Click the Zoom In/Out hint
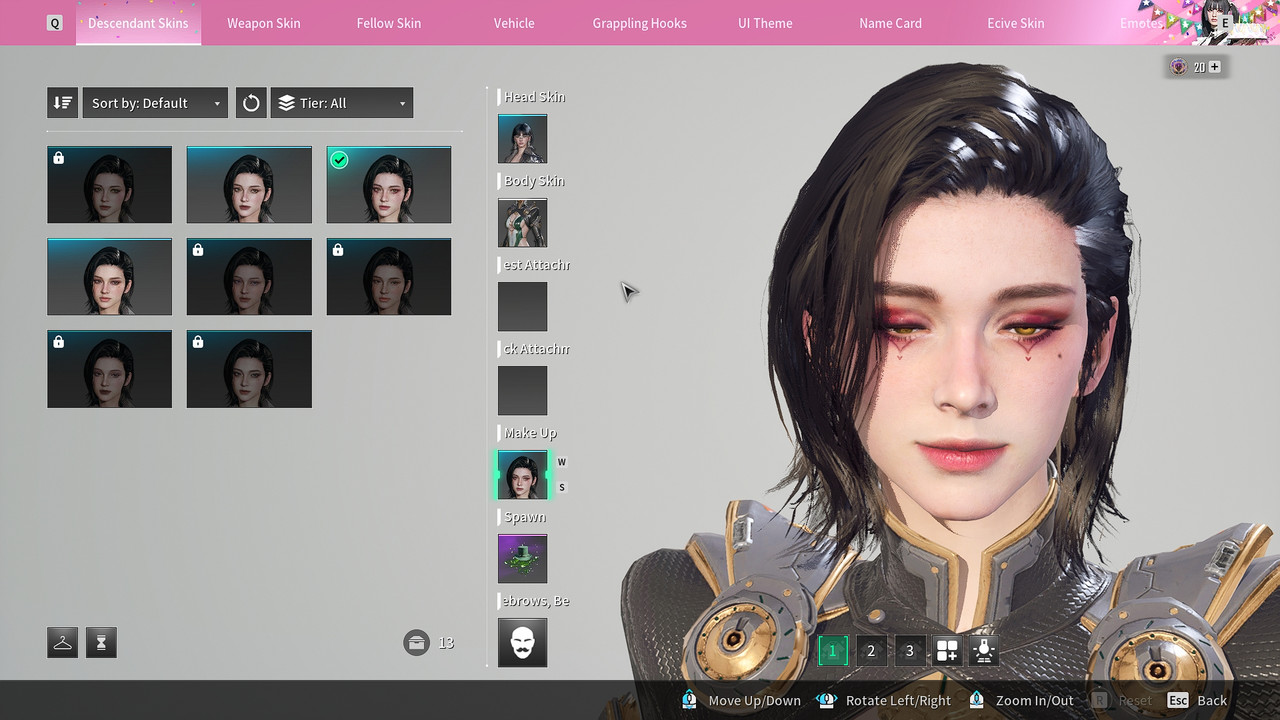 tap(1021, 700)
